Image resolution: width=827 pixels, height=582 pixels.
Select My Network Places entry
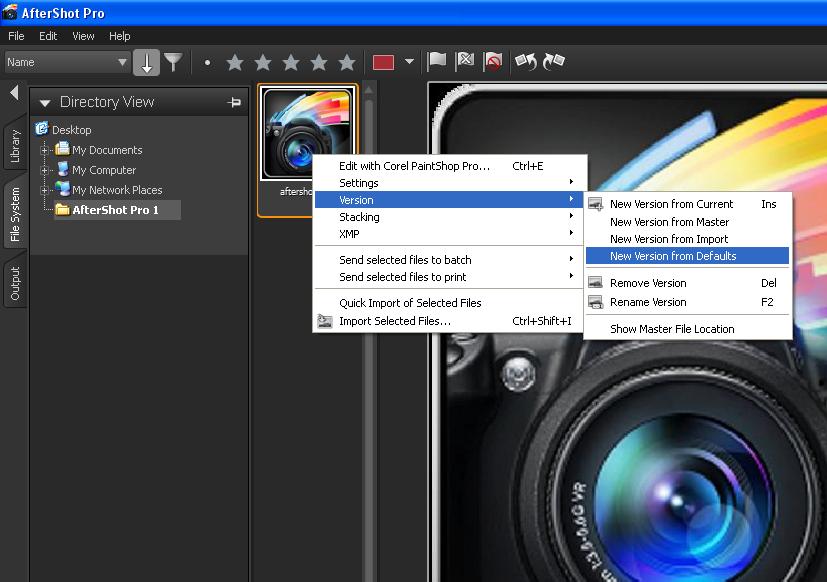click(109, 189)
